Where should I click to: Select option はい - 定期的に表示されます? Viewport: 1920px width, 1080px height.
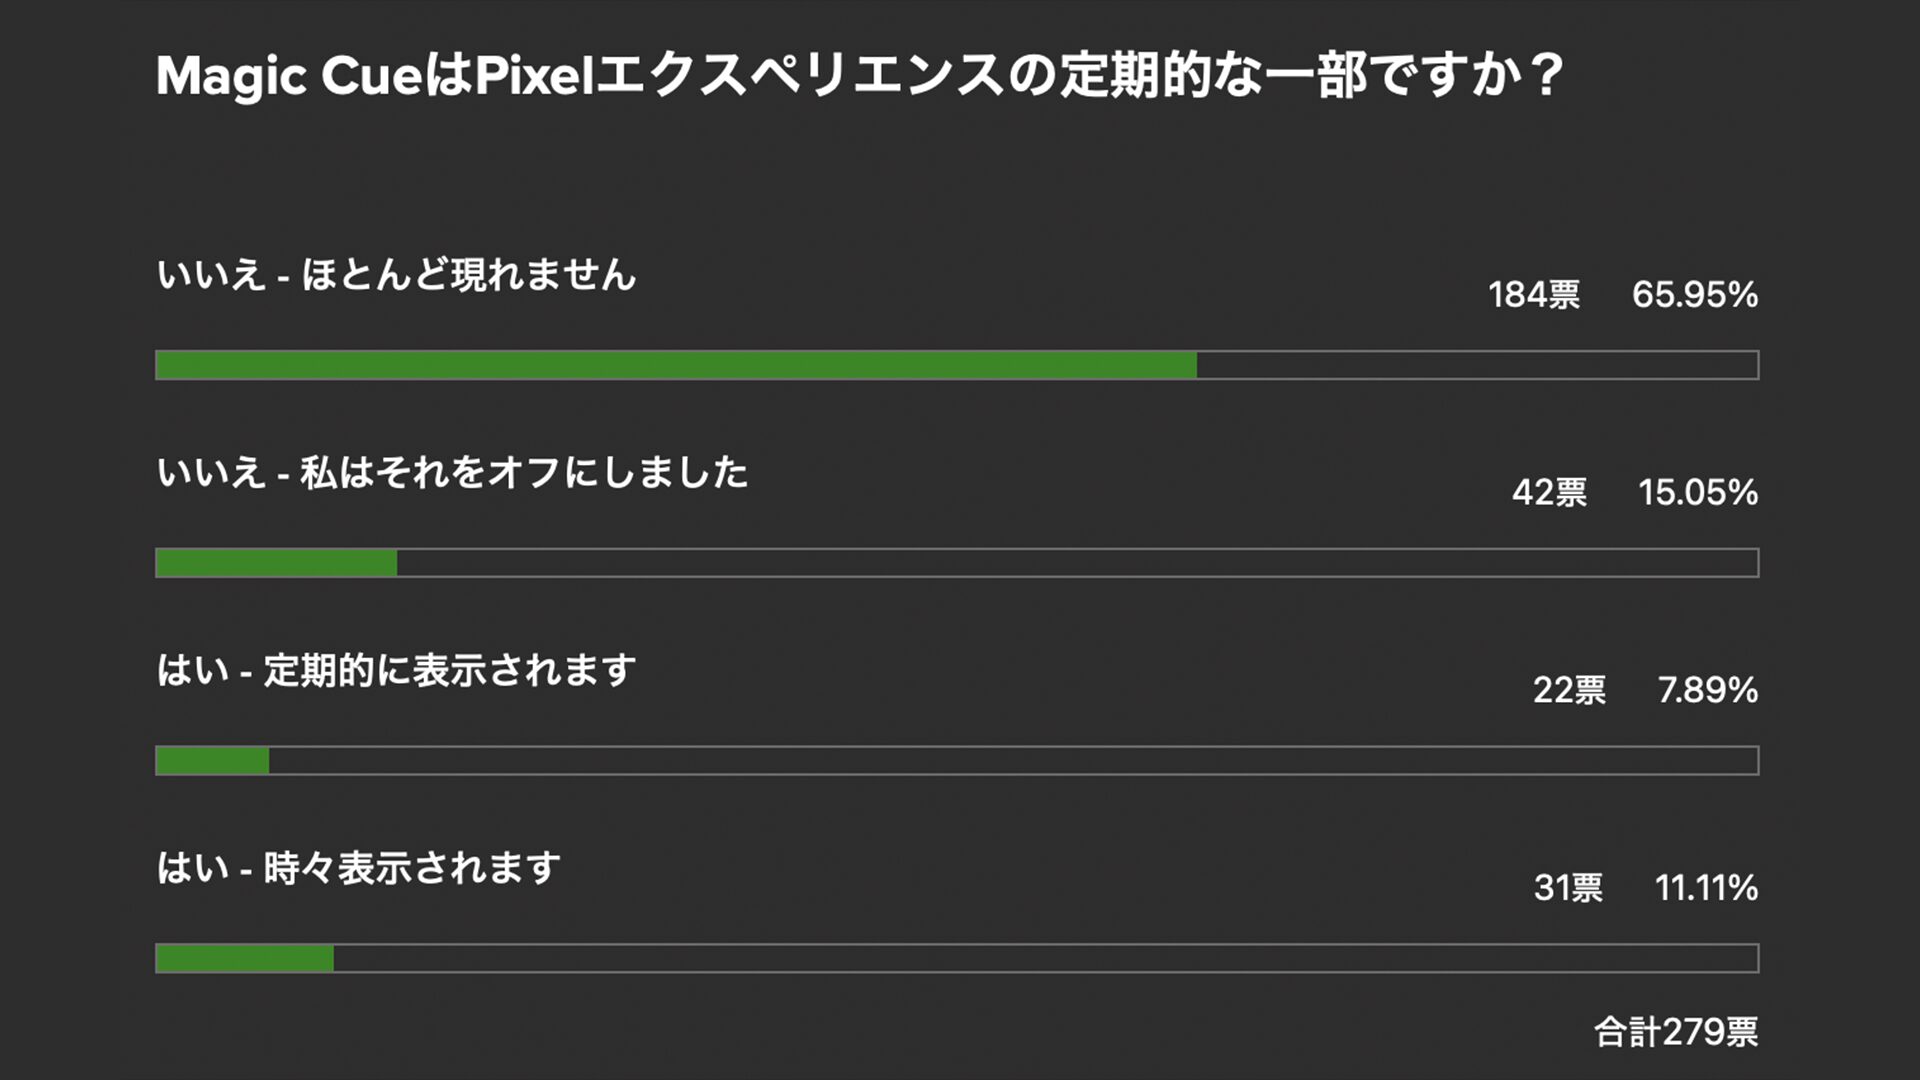396,670
